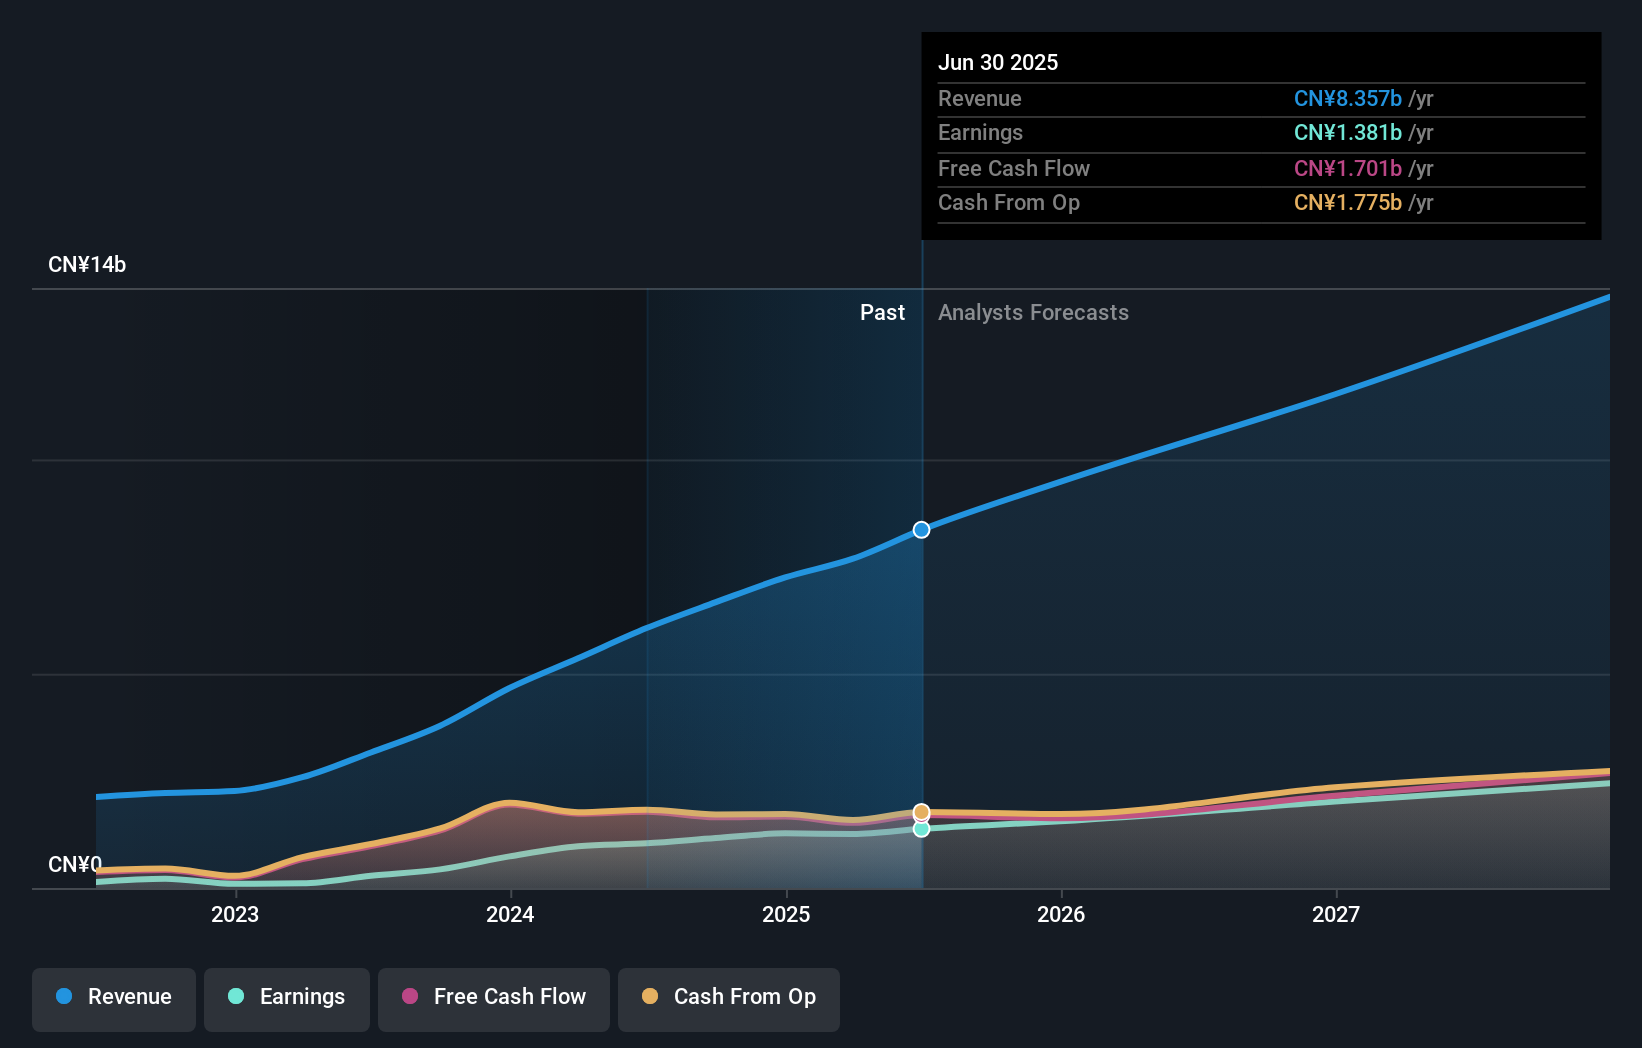Click the 2026 year label on the axis
The width and height of the screenshot is (1642, 1048).
pos(1062,914)
